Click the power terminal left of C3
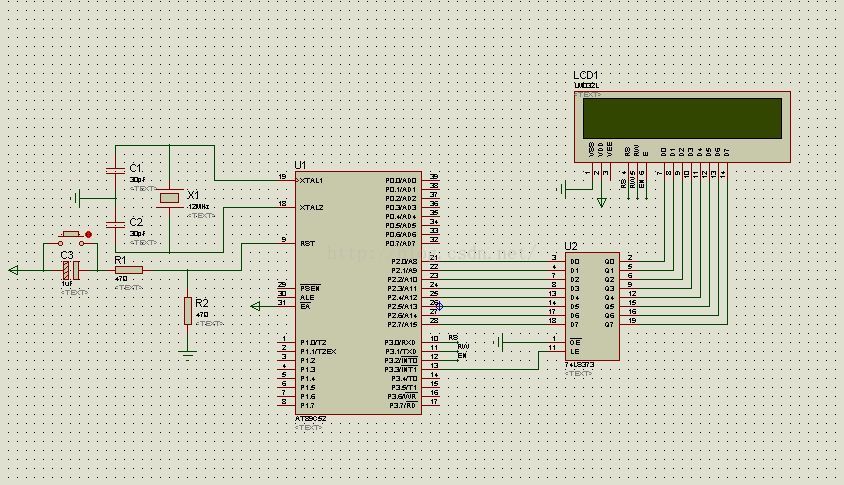 pyautogui.click(x=14, y=270)
